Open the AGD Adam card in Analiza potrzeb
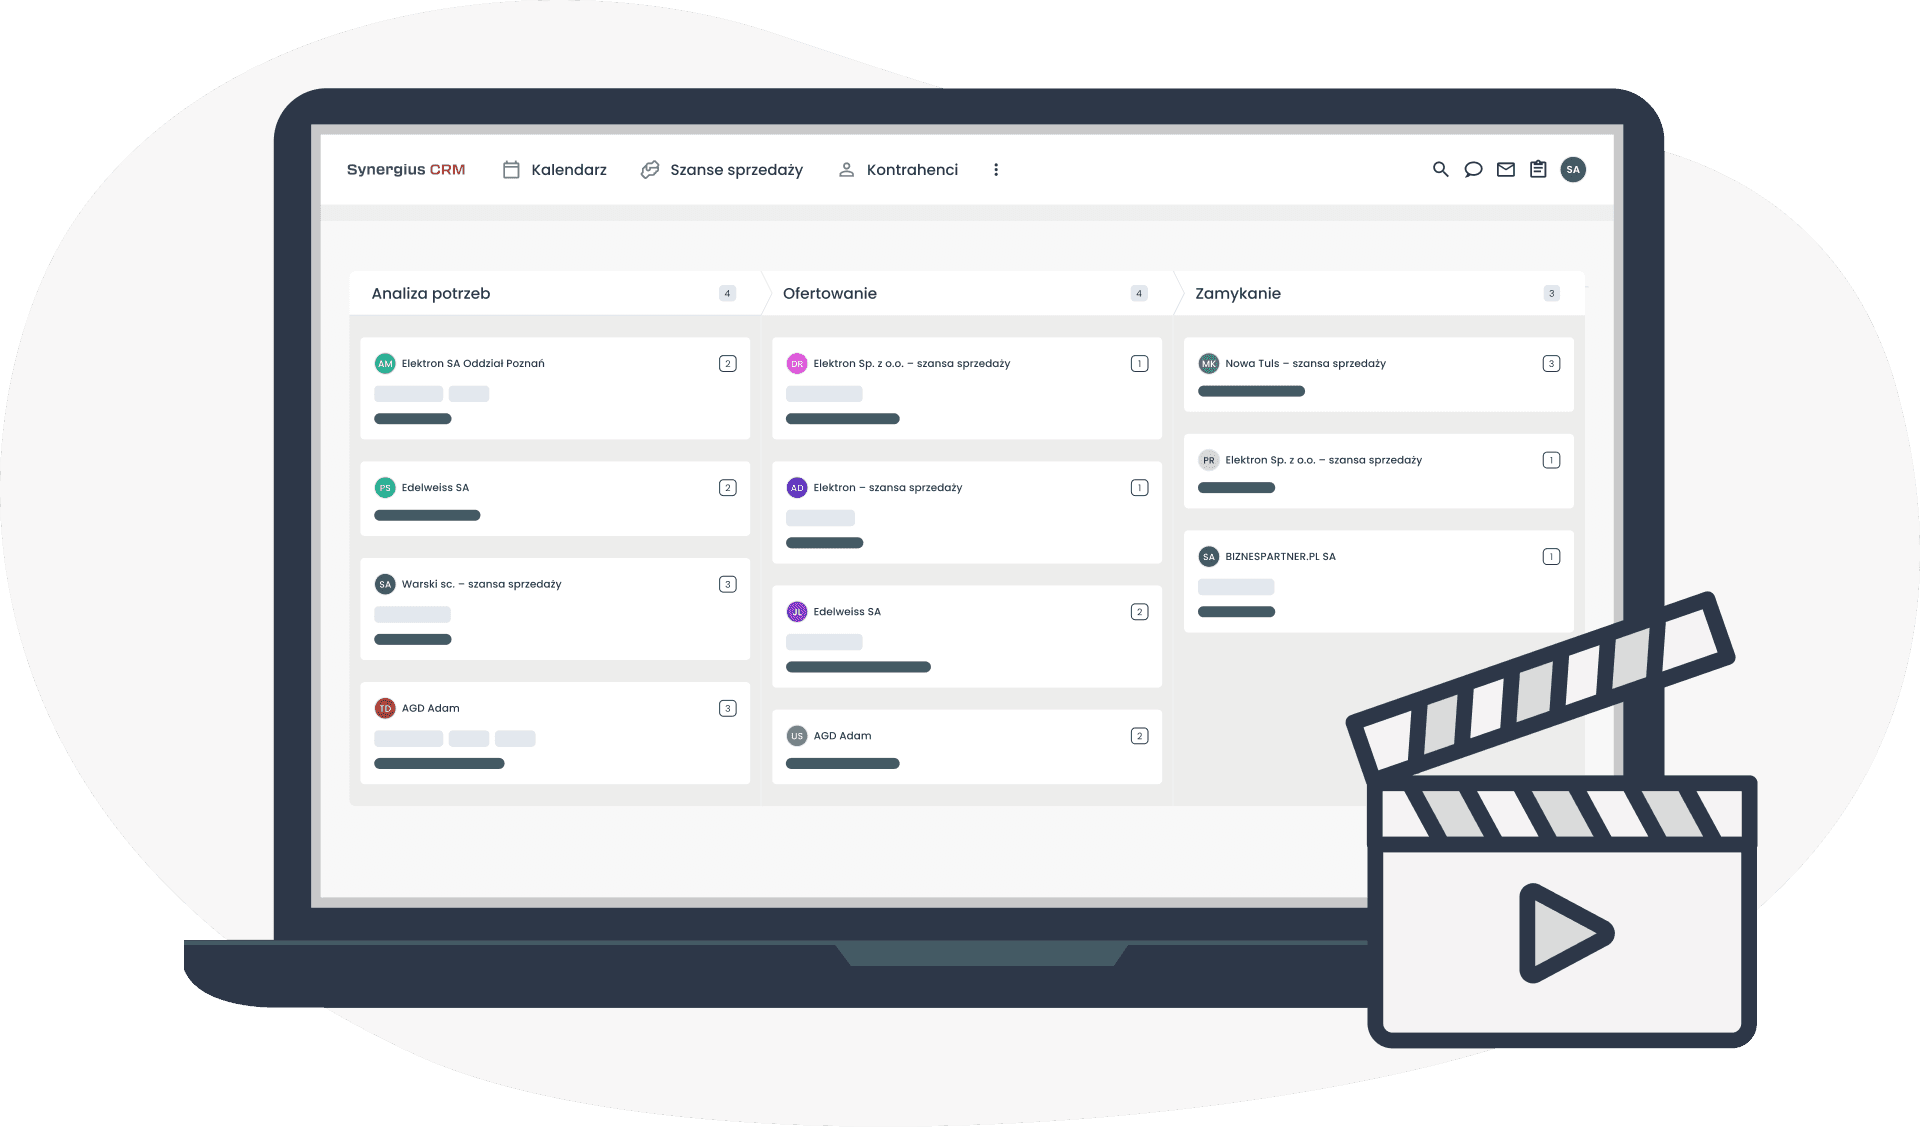 click(x=555, y=733)
